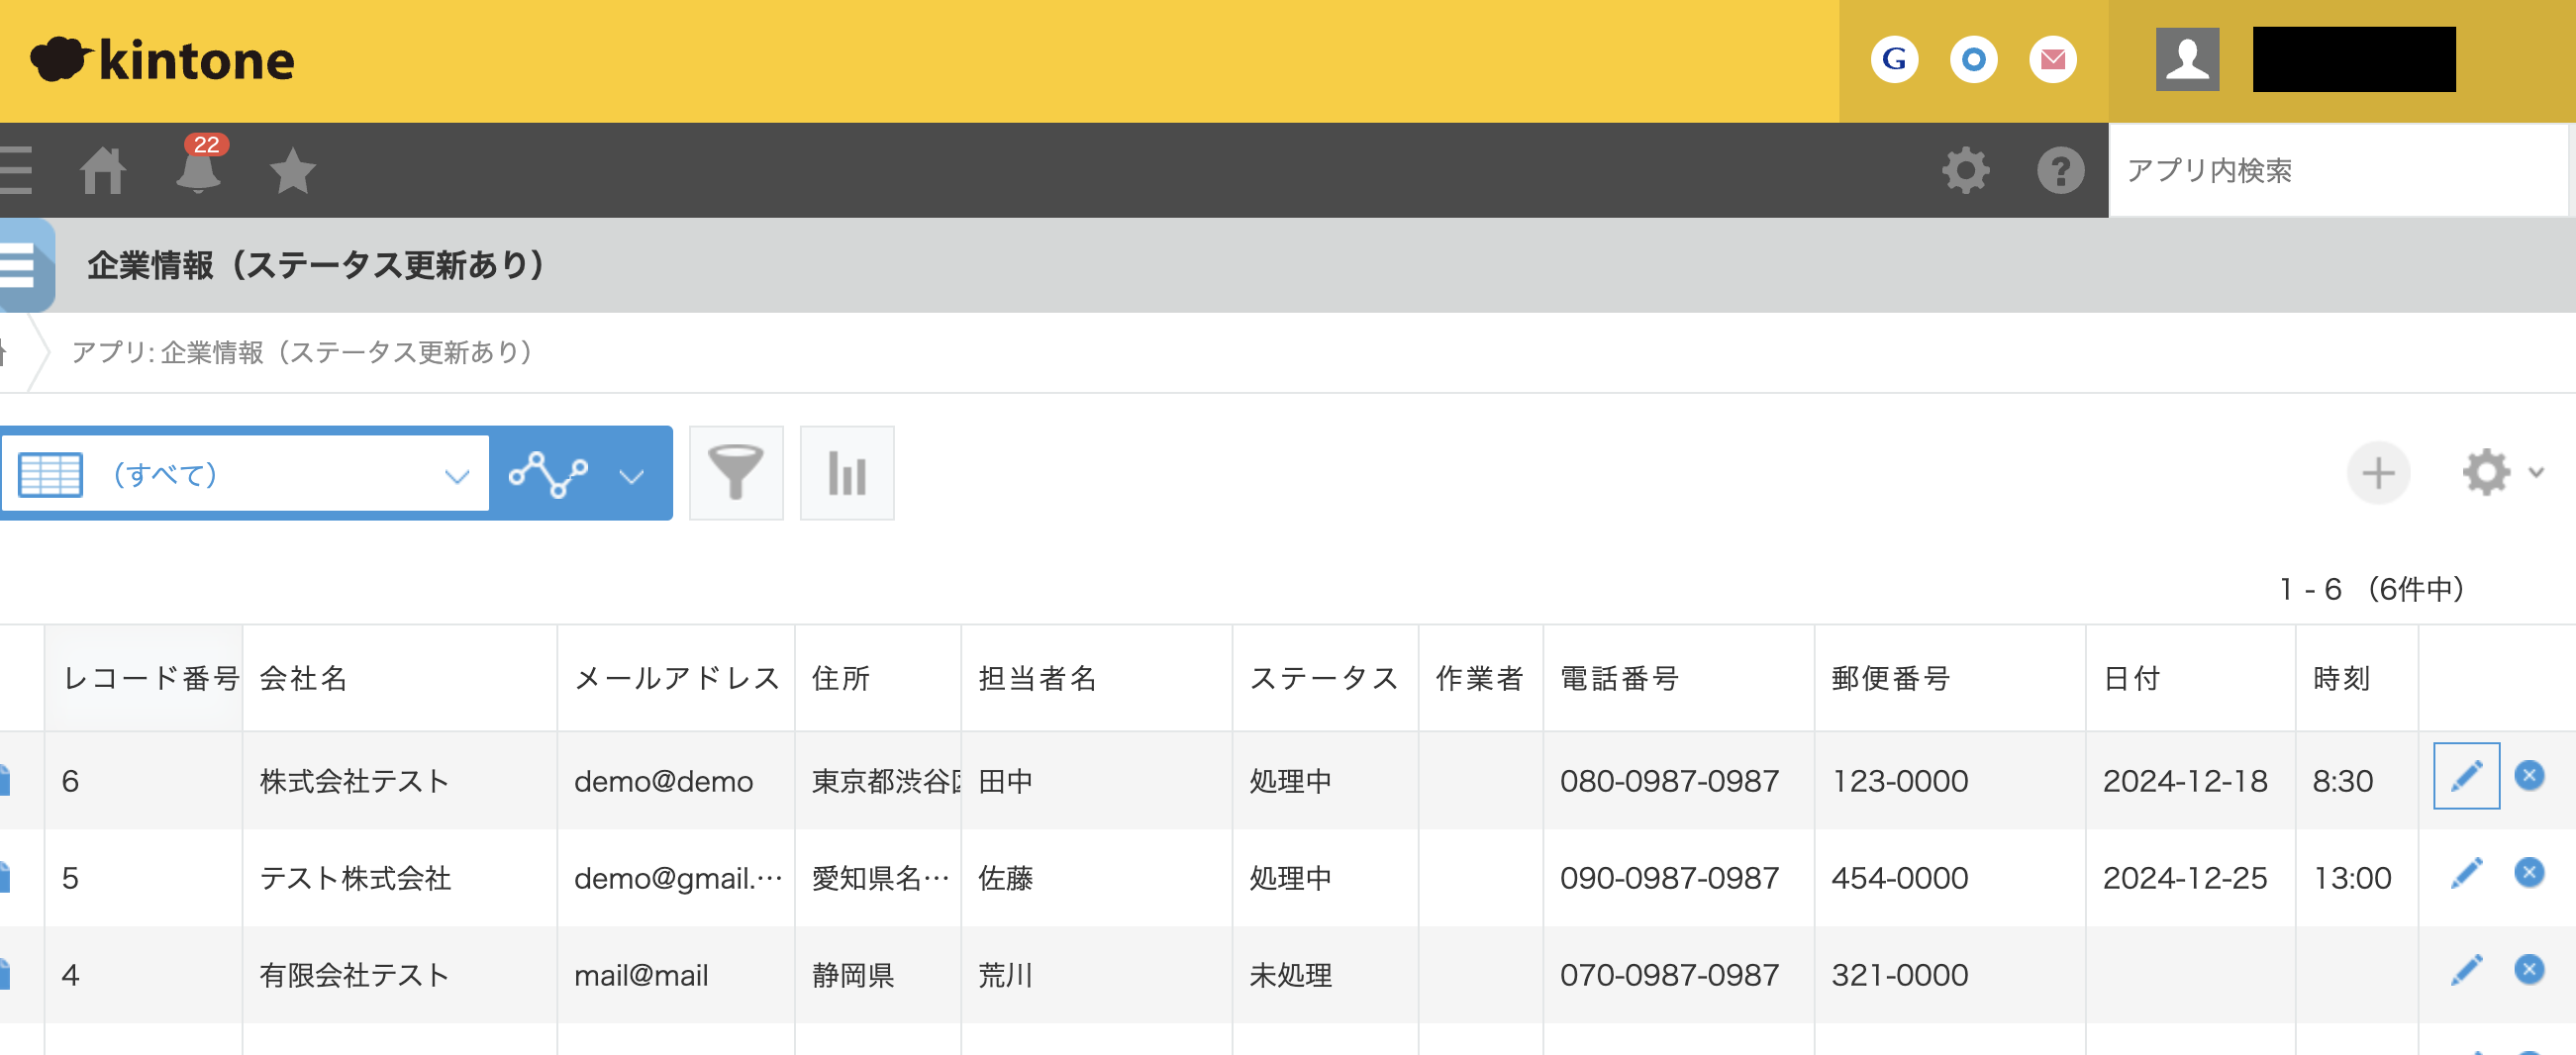Open notifications bell with 22 badge
The image size is (2576, 1055).
pyautogui.click(x=199, y=166)
